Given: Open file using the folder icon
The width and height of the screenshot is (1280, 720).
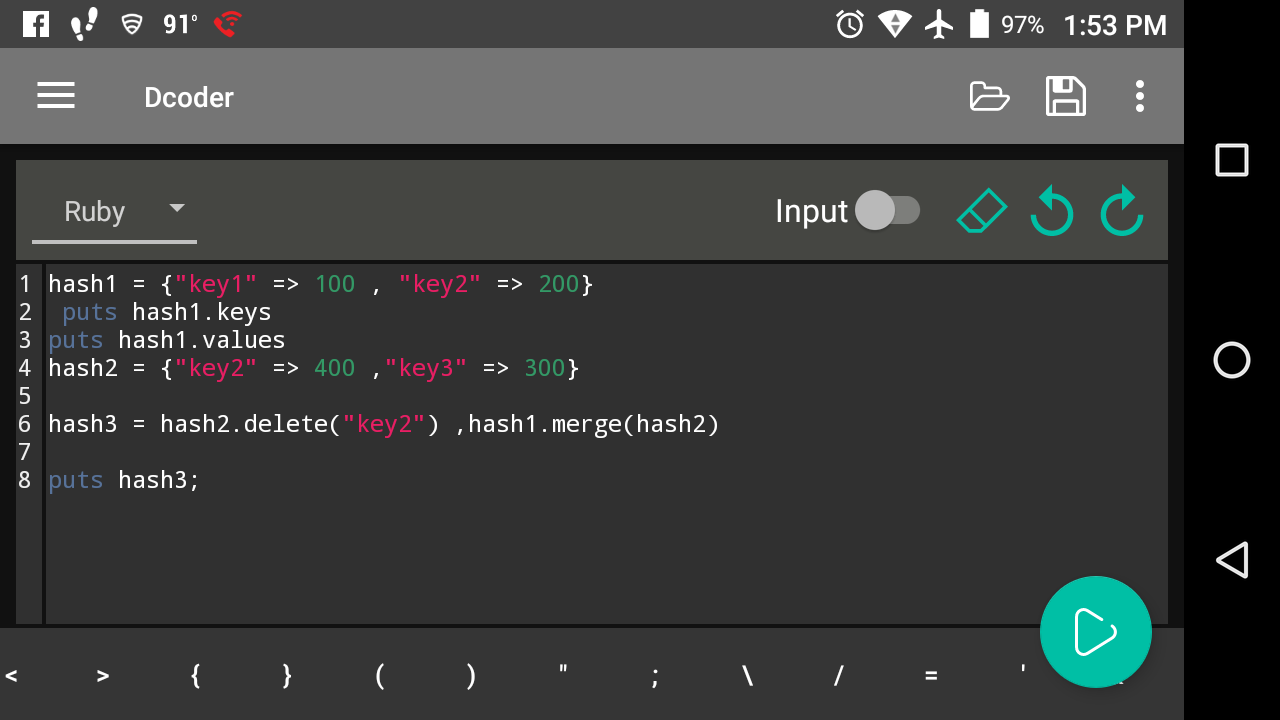Looking at the screenshot, I should 989,96.
